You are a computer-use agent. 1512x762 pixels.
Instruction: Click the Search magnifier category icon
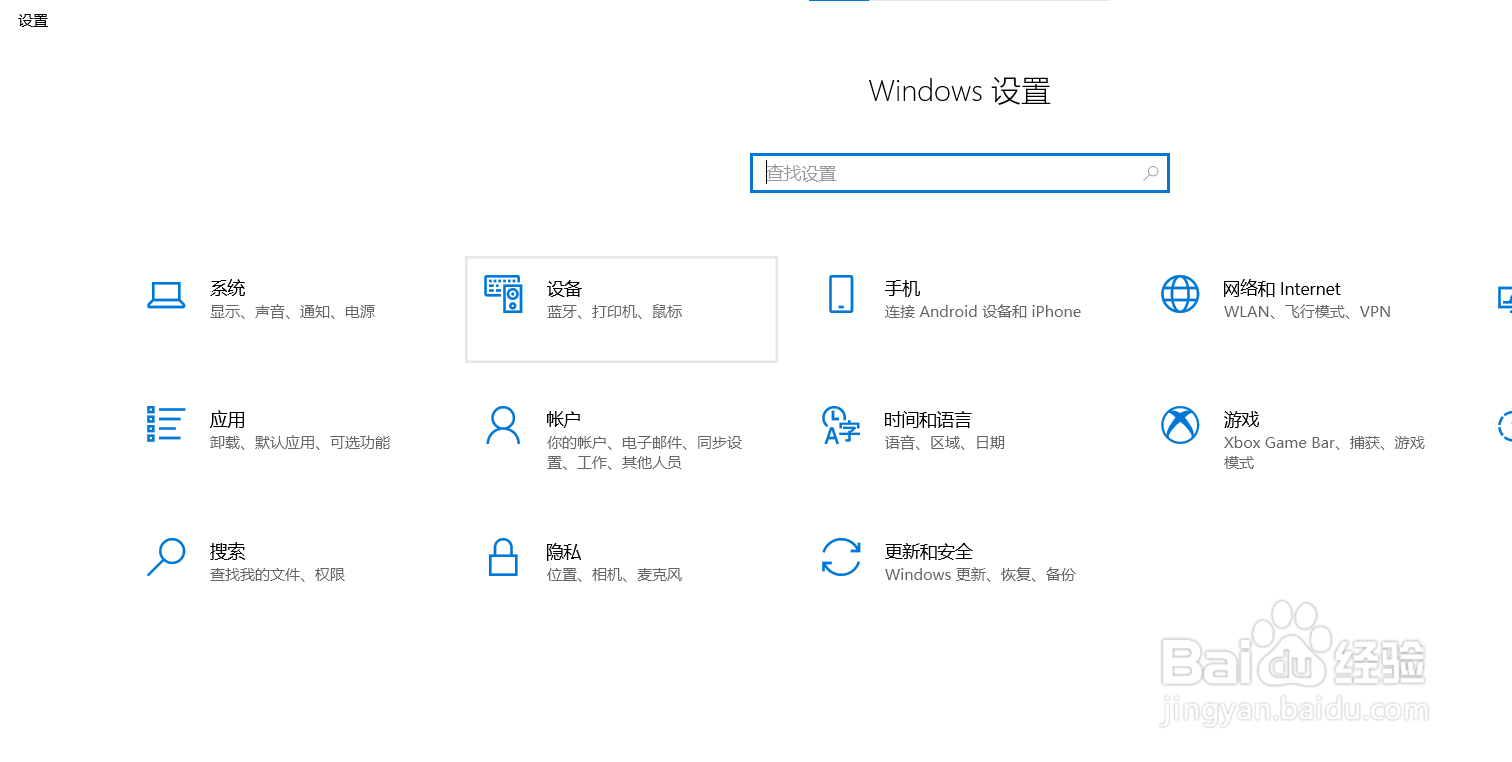[166, 557]
